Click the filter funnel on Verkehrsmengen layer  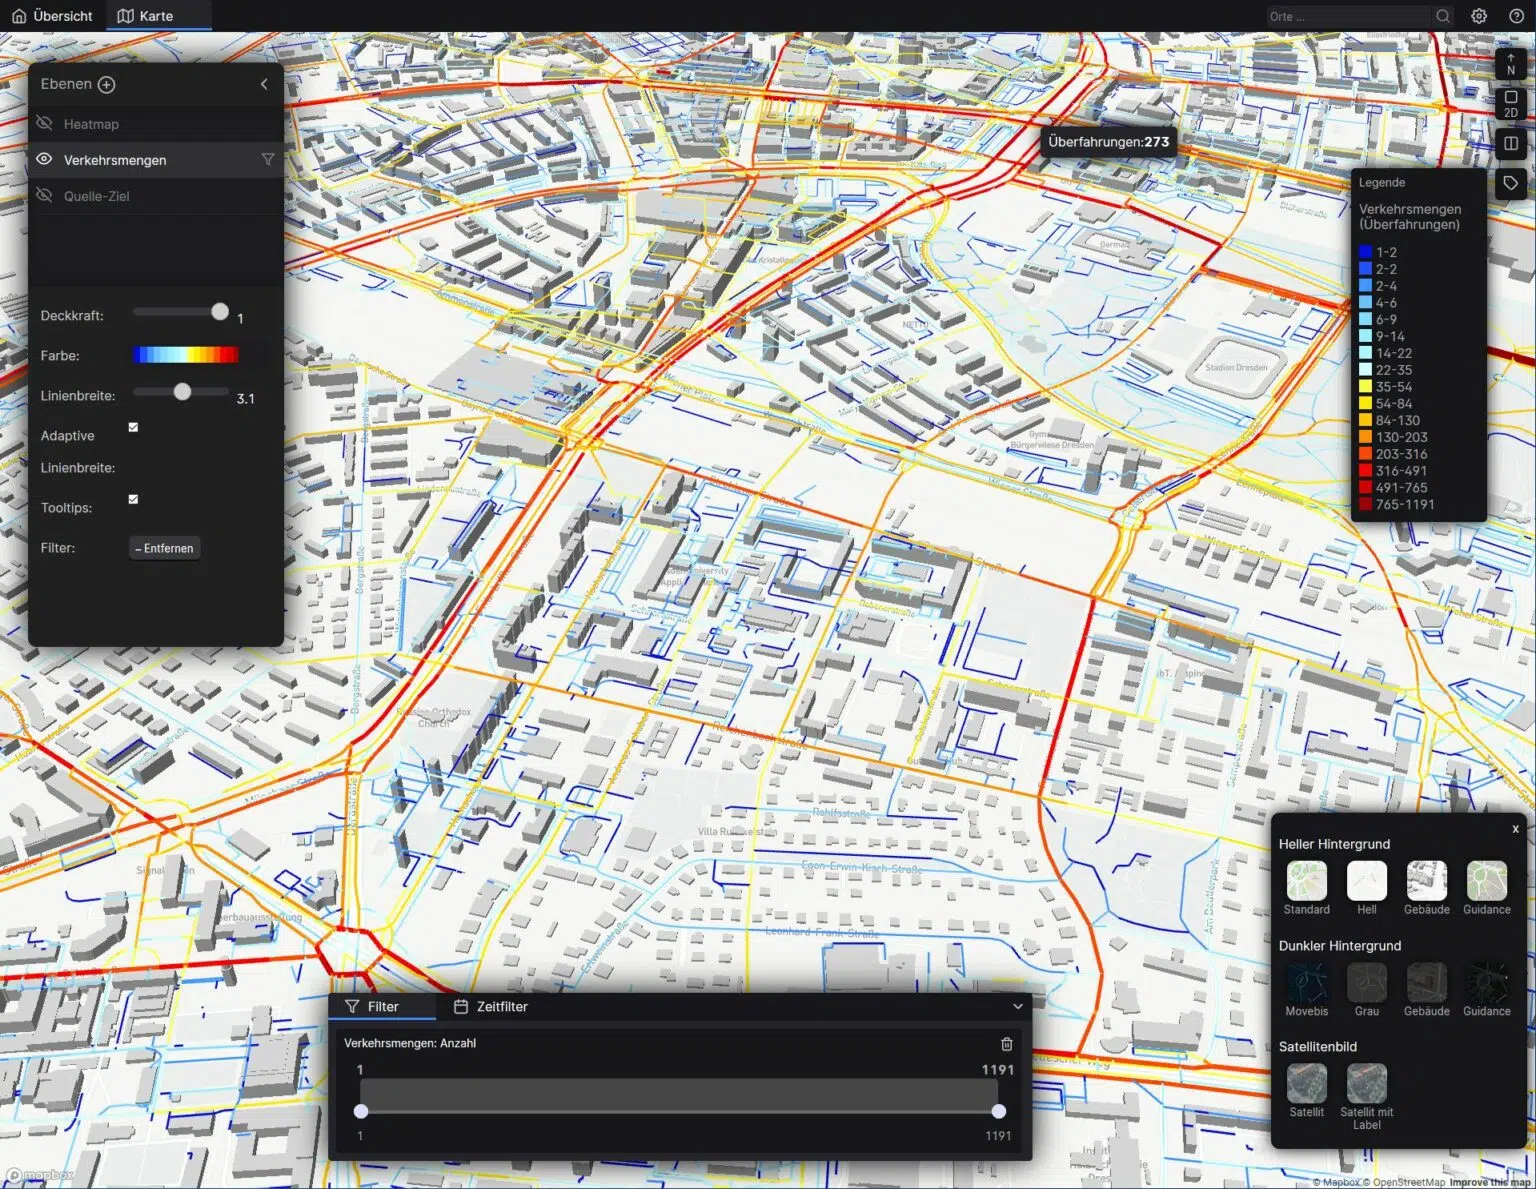click(x=268, y=160)
